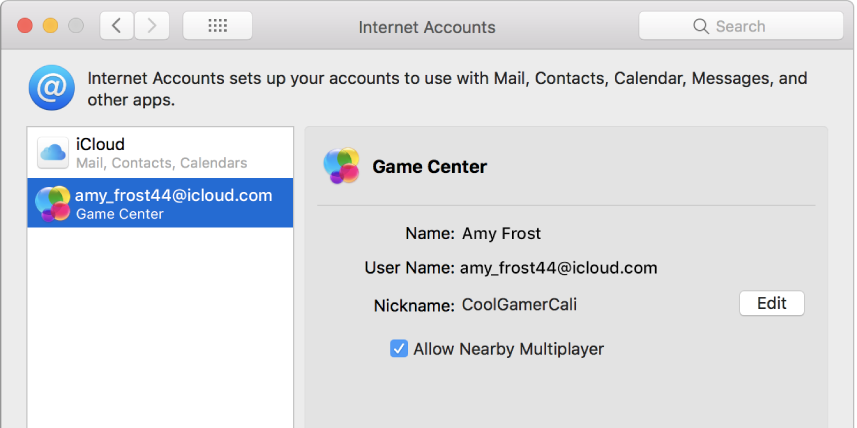Click the blue @ Internet Accounts icon
This screenshot has height=428, width=857.
pos(48,88)
